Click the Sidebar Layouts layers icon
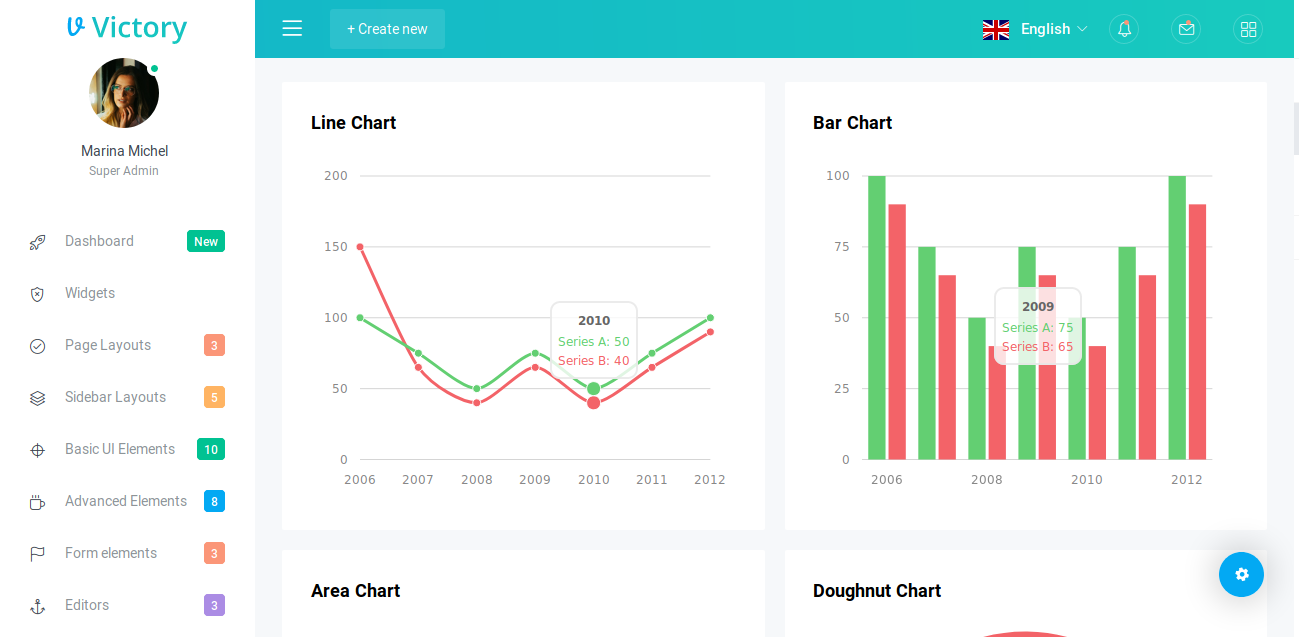Screen dimensions: 1299x637 coord(37,398)
